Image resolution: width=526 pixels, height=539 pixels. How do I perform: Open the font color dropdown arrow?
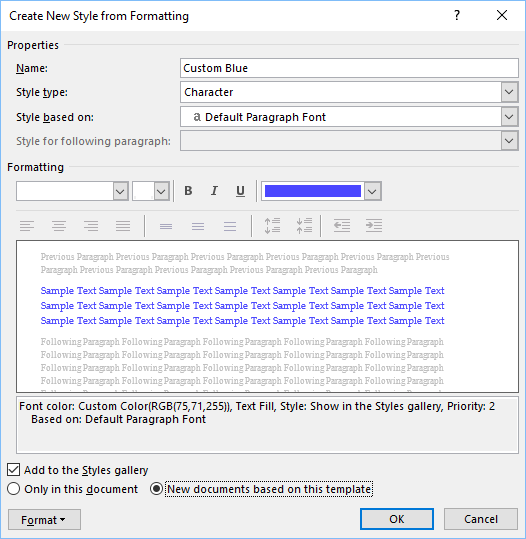pos(372,191)
